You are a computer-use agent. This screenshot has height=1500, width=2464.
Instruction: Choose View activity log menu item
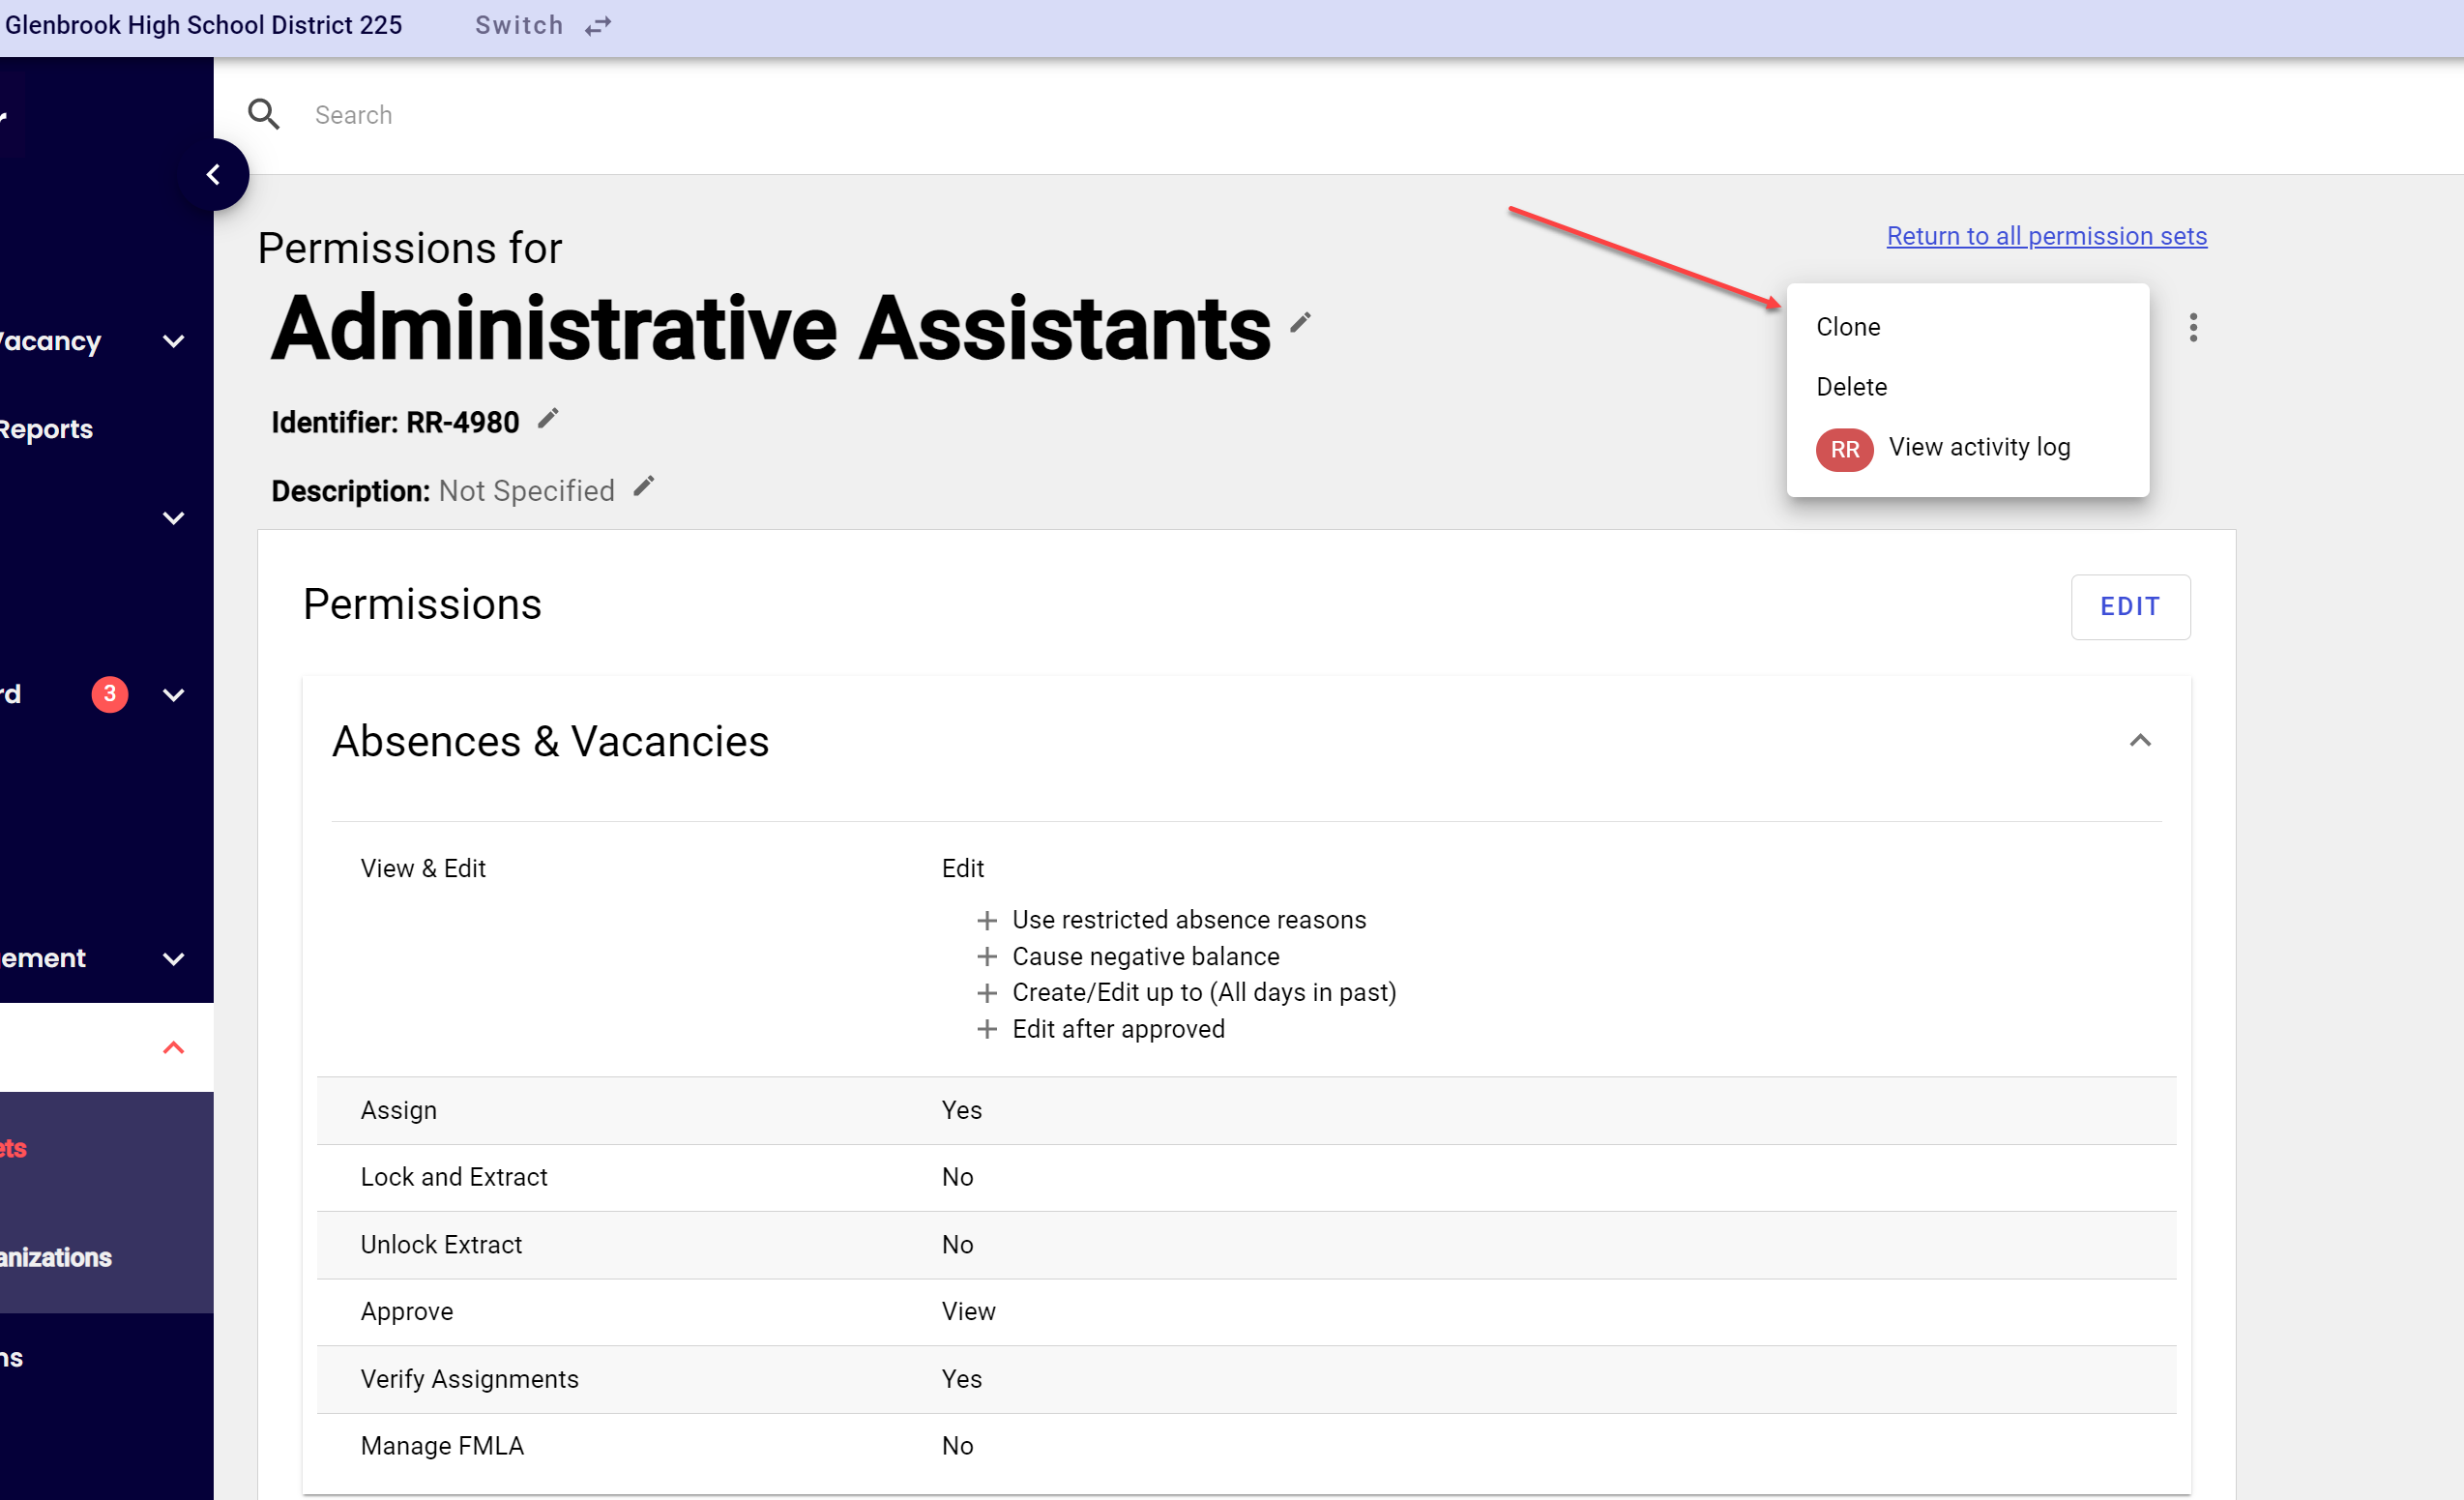(1967, 448)
